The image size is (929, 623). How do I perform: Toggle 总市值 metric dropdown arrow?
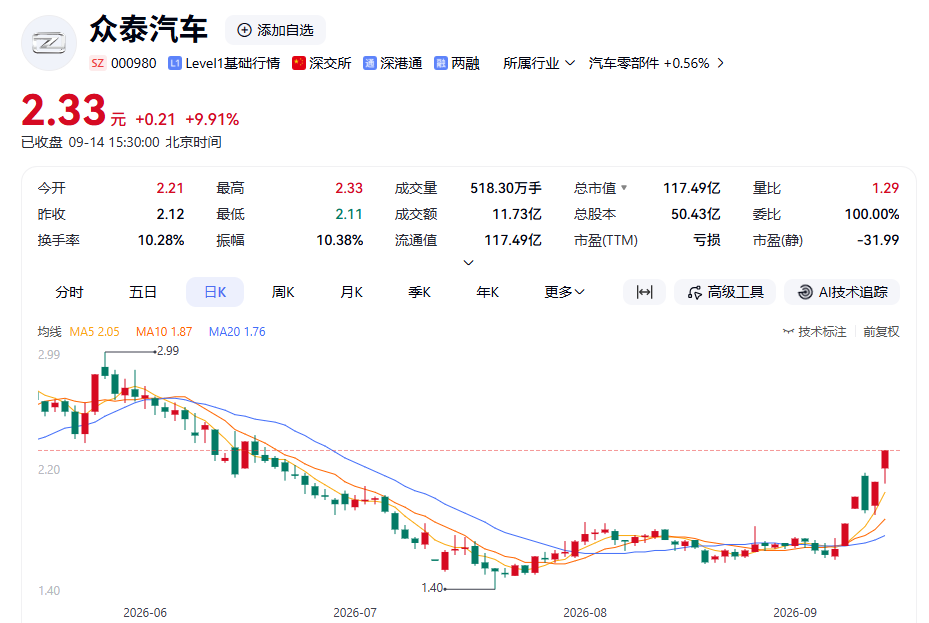624,188
